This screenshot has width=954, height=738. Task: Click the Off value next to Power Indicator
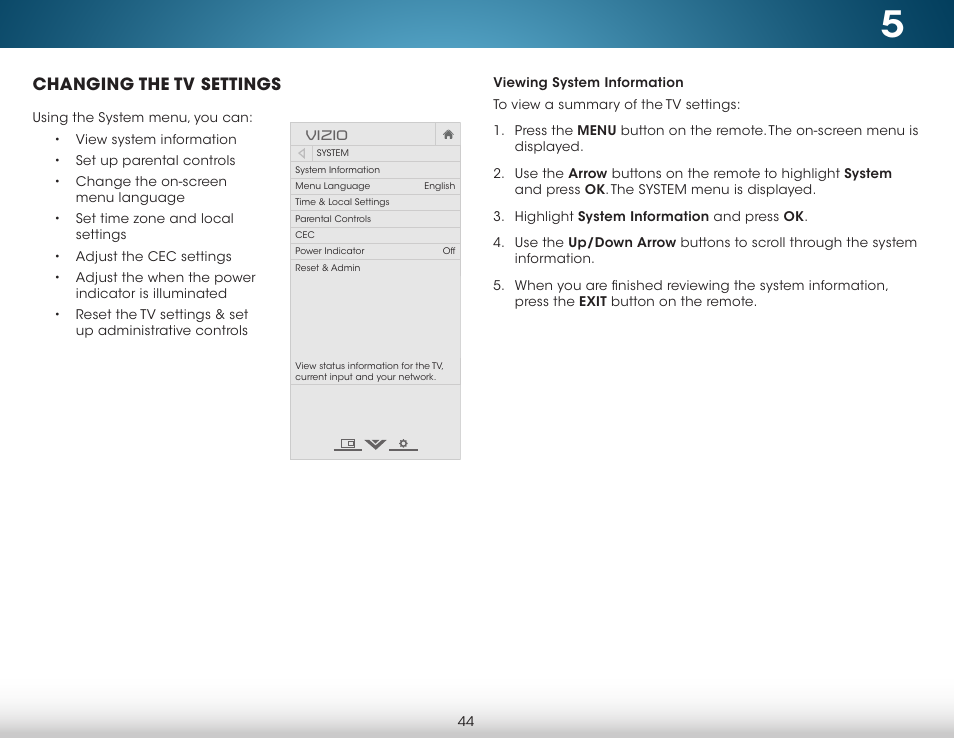[446, 250]
